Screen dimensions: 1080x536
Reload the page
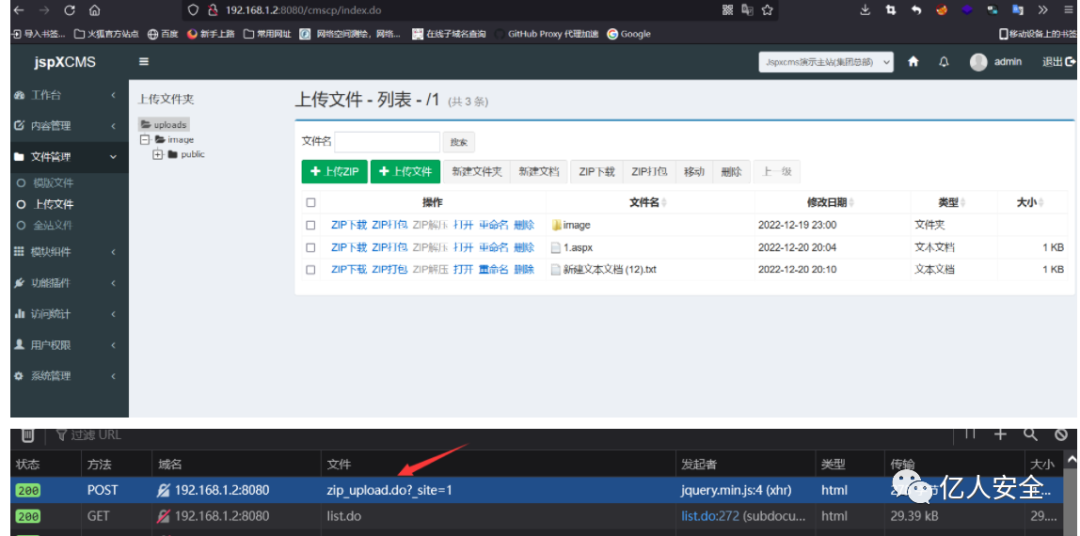[x=69, y=10]
